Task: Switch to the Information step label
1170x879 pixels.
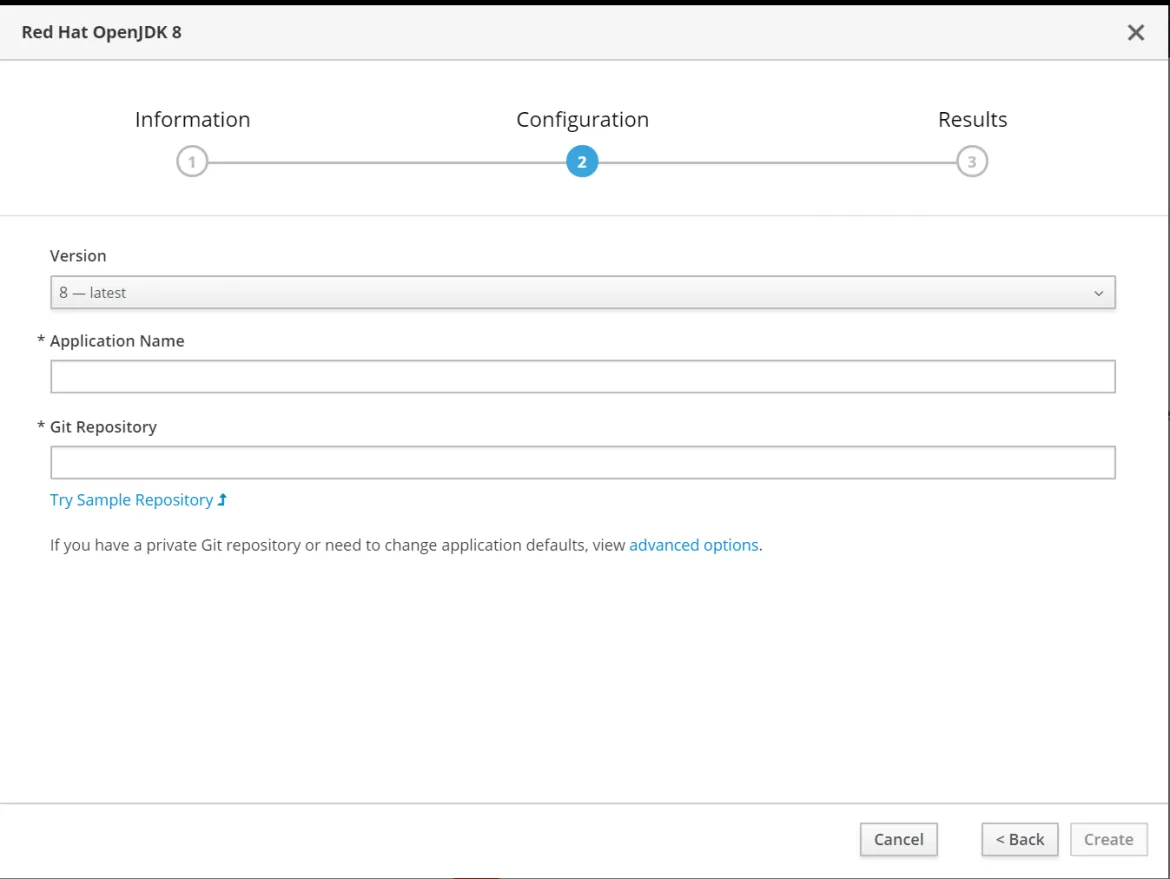Action: point(192,119)
